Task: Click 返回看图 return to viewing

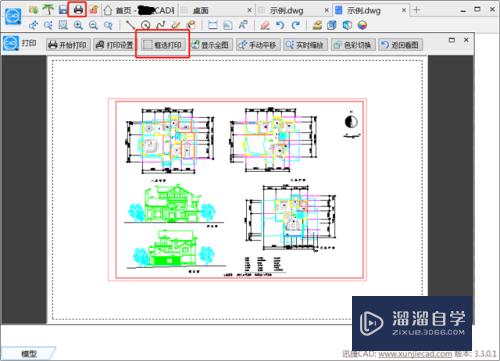Action: click(400, 45)
